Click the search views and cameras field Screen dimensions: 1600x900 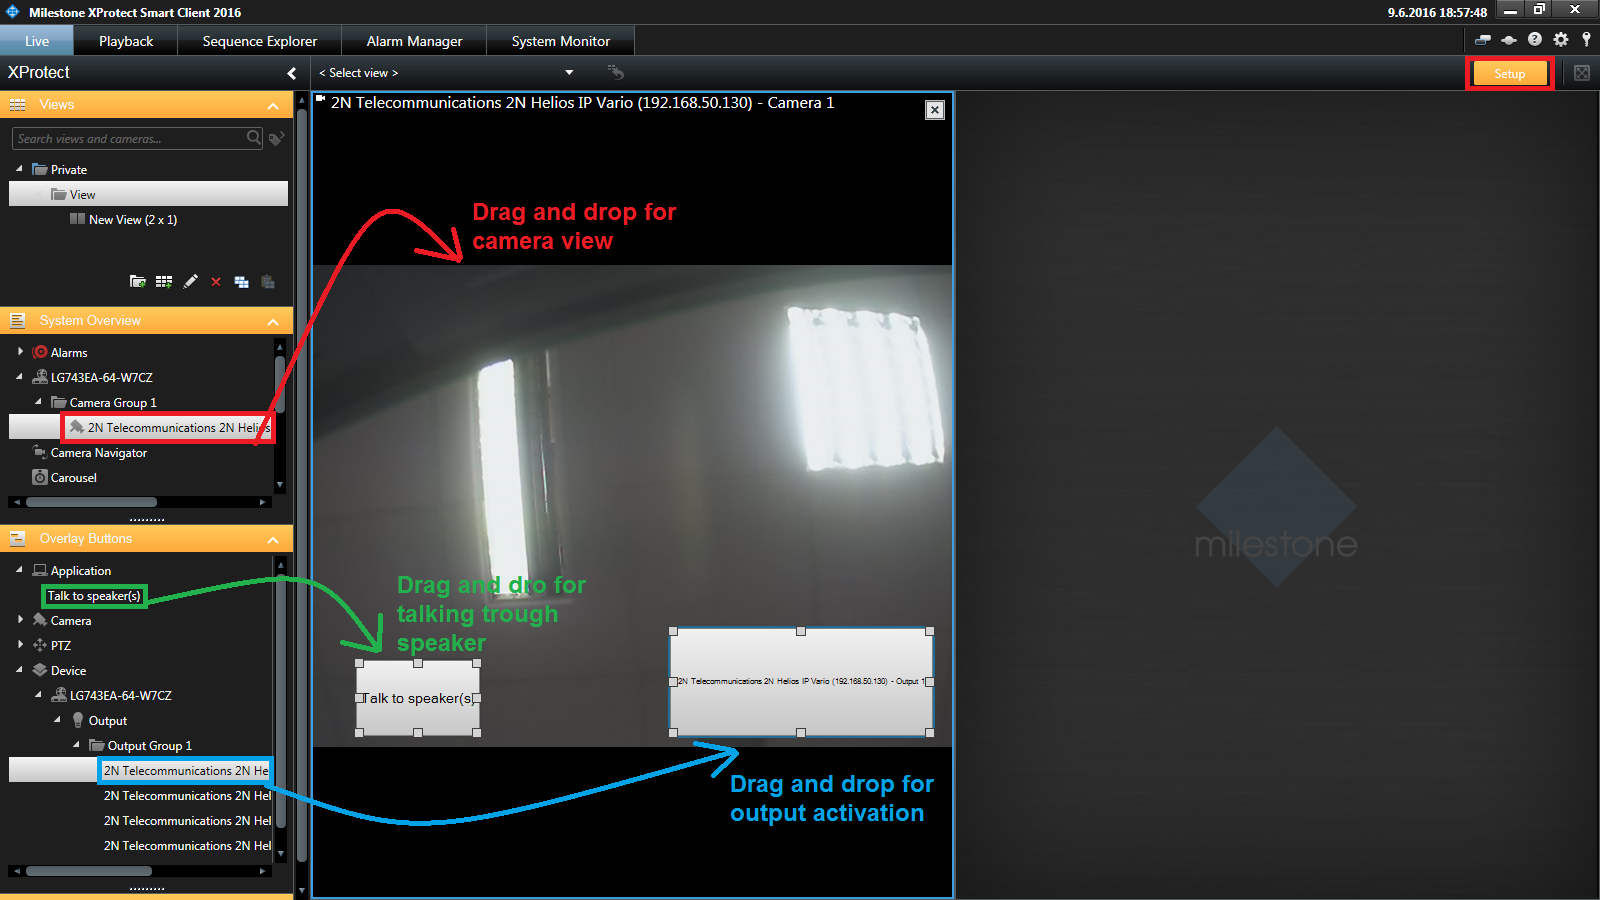tap(130, 139)
